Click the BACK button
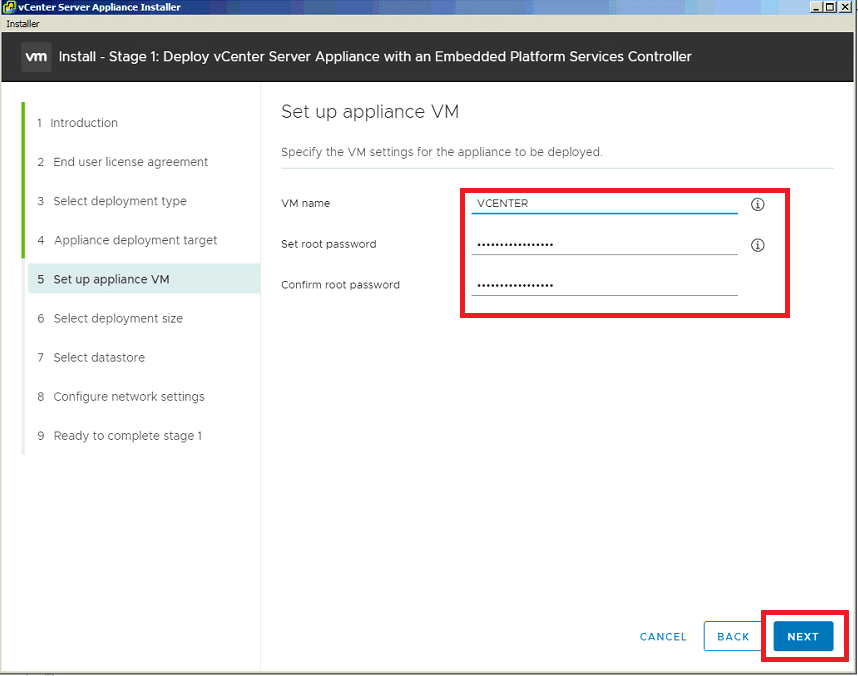The width and height of the screenshot is (858, 676). coord(733,637)
